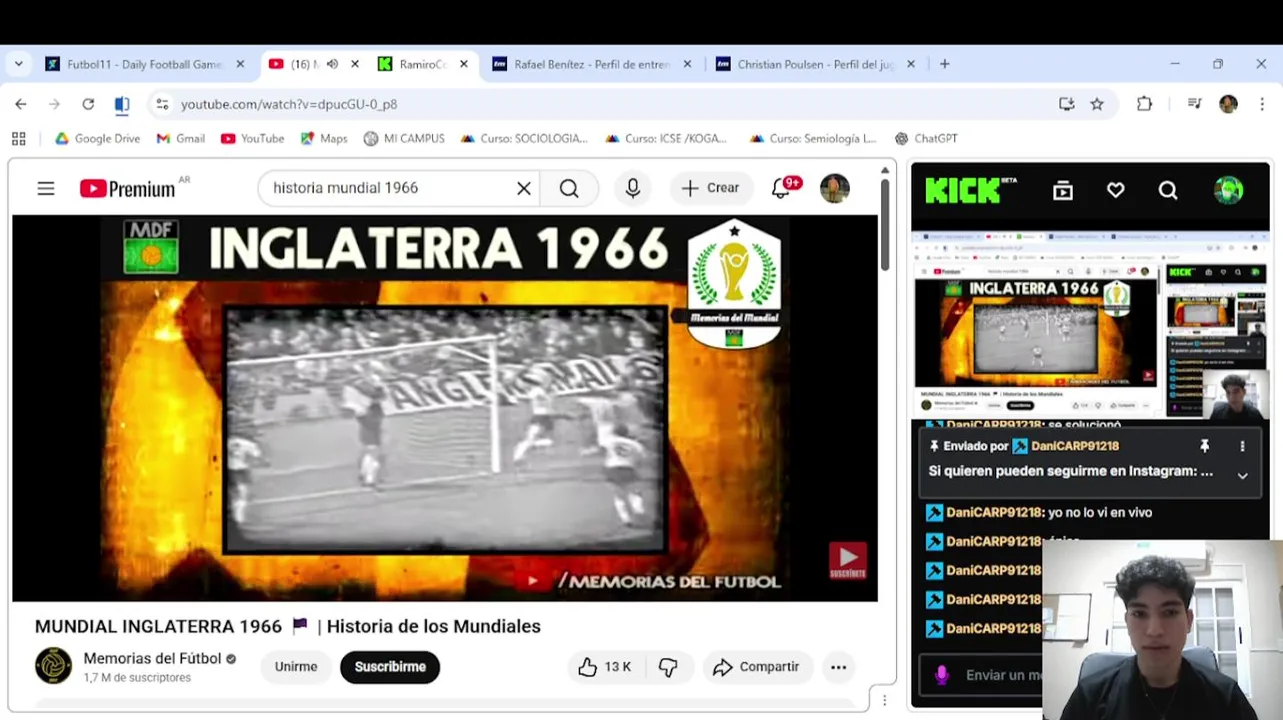Open the Memorias del Fútbol channel avatar
This screenshot has height=720, width=1283.
point(53,666)
